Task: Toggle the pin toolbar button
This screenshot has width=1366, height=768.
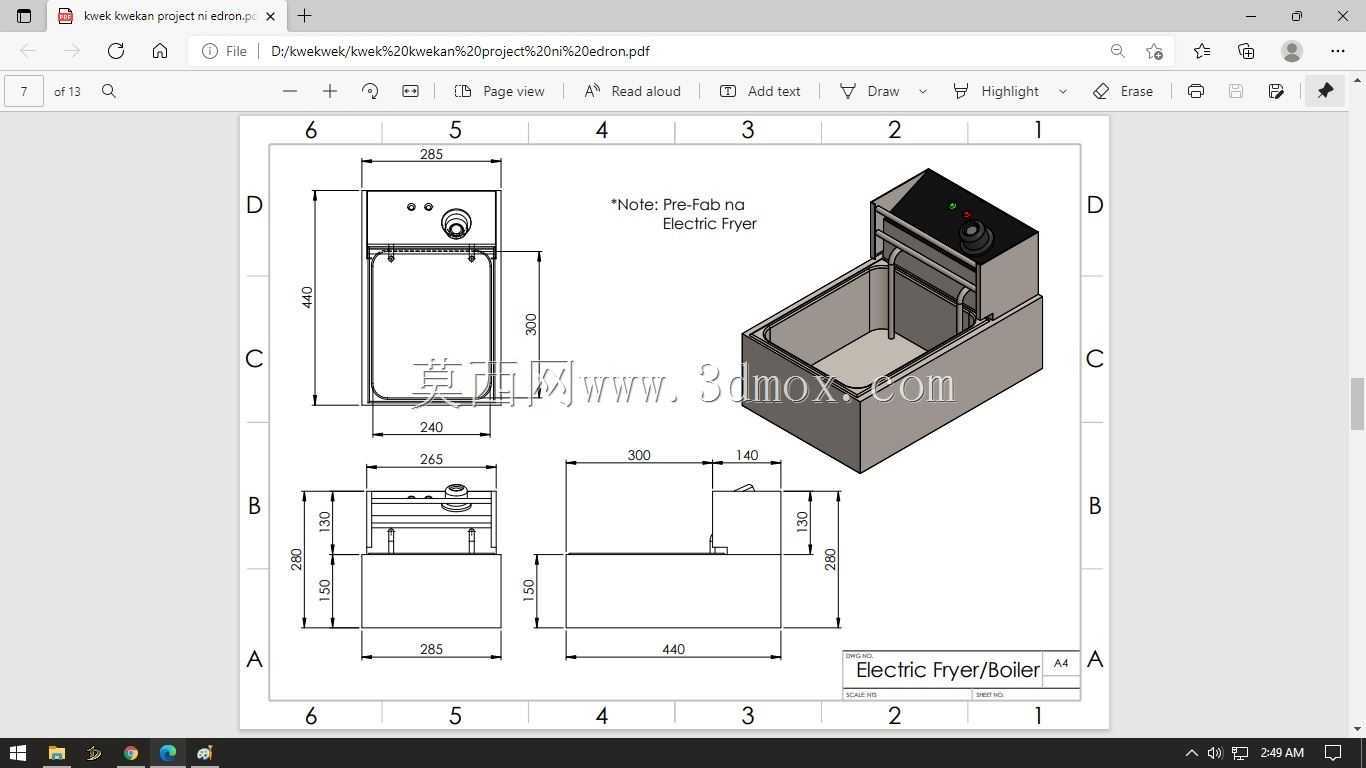Action: 1325,91
